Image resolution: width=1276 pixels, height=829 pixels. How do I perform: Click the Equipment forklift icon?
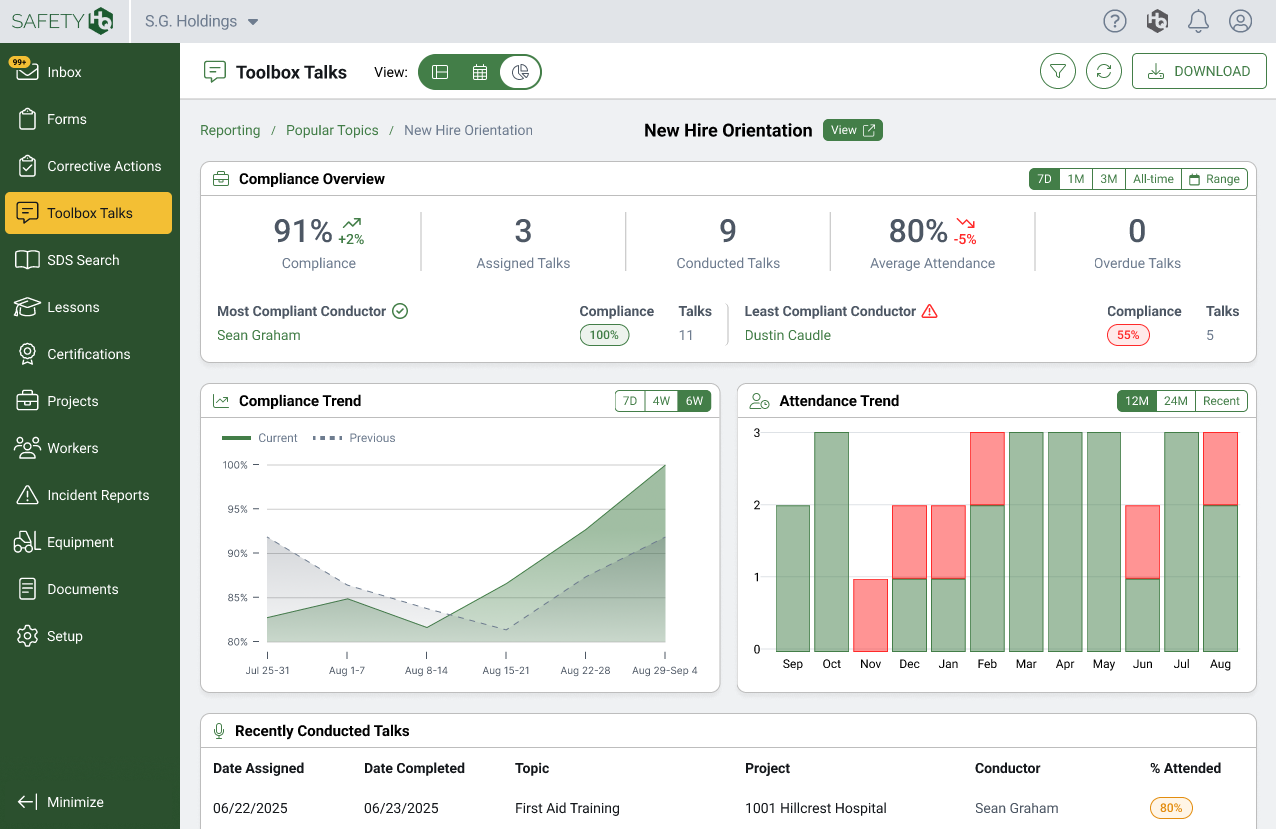click(x=27, y=542)
